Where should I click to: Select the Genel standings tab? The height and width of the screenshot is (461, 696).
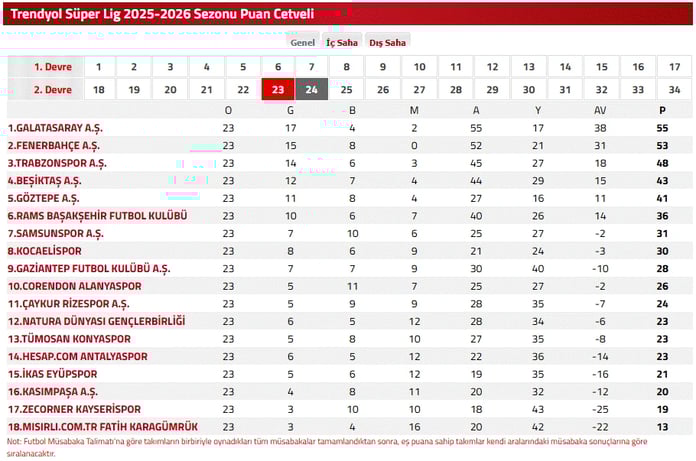click(x=302, y=43)
